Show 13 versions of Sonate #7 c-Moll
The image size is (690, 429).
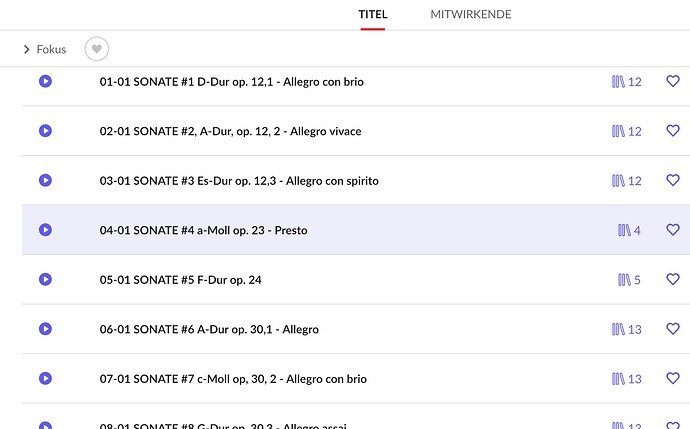pos(627,379)
